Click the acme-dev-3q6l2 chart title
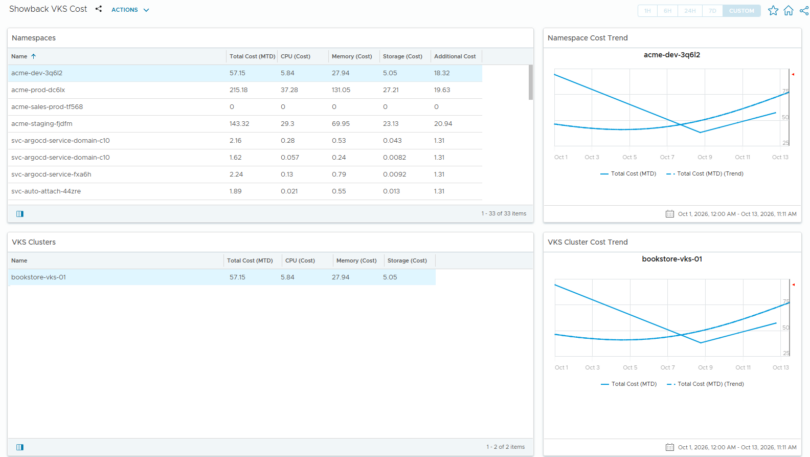 pos(672,55)
